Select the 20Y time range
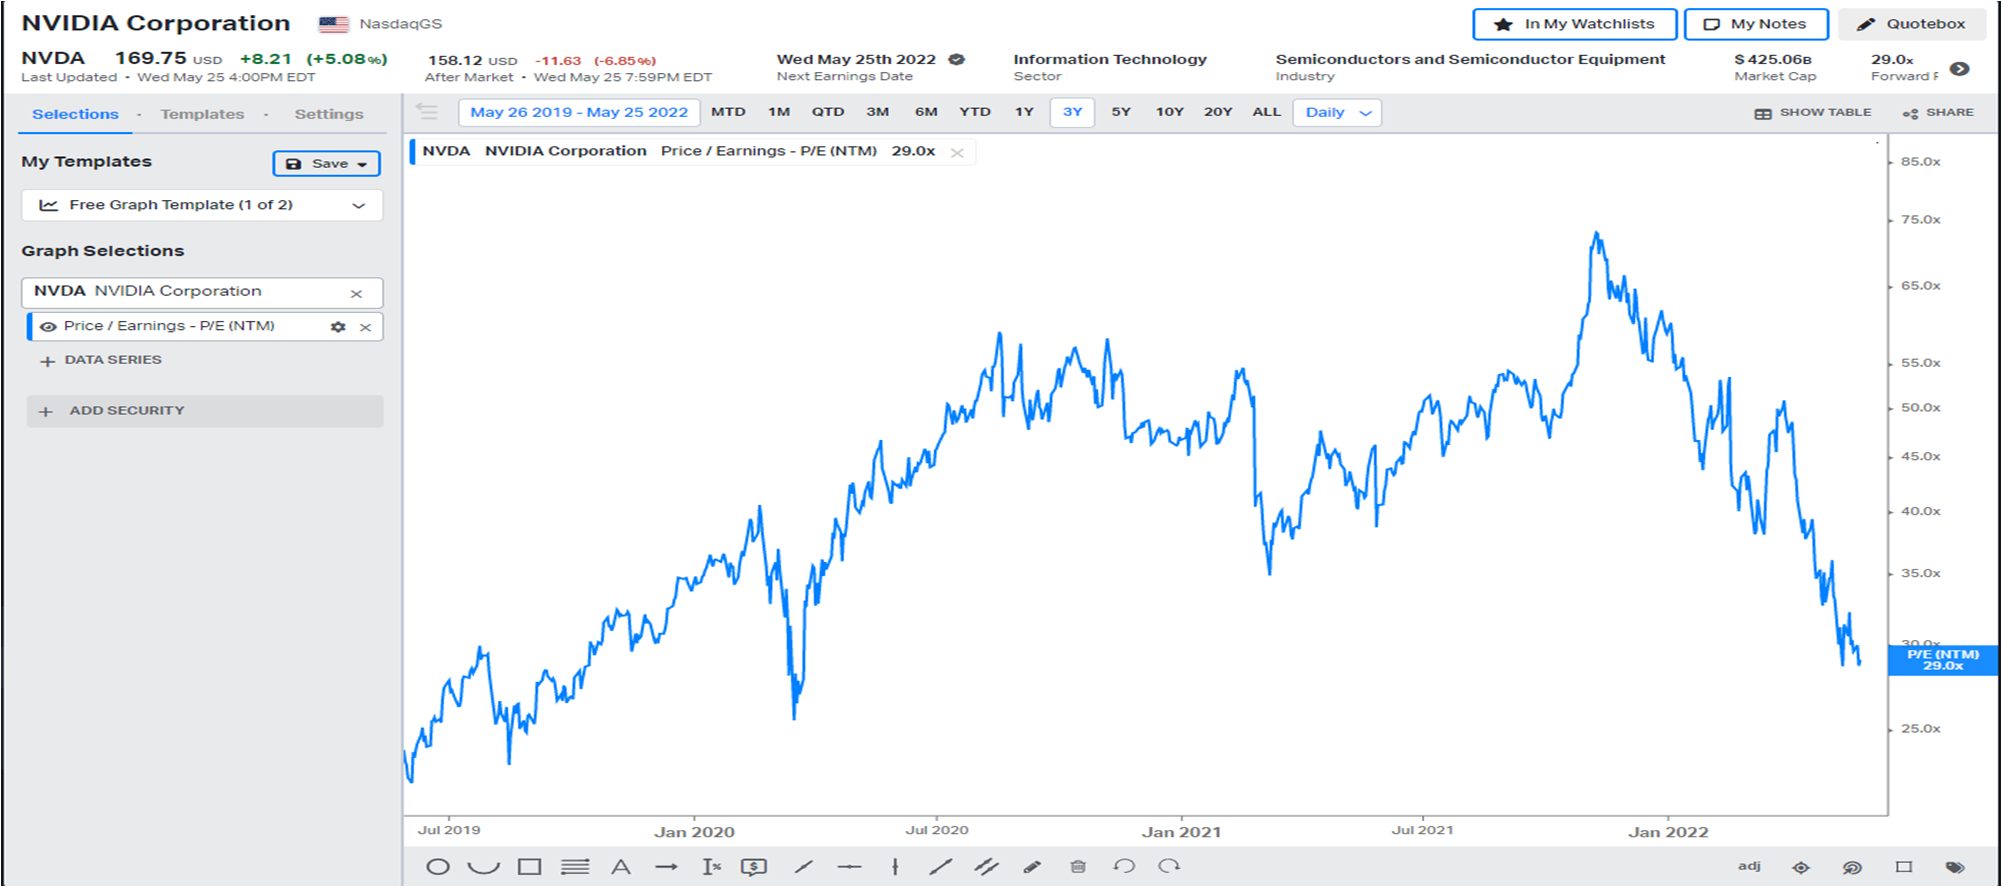The image size is (2002, 887). (x=1218, y=112)
